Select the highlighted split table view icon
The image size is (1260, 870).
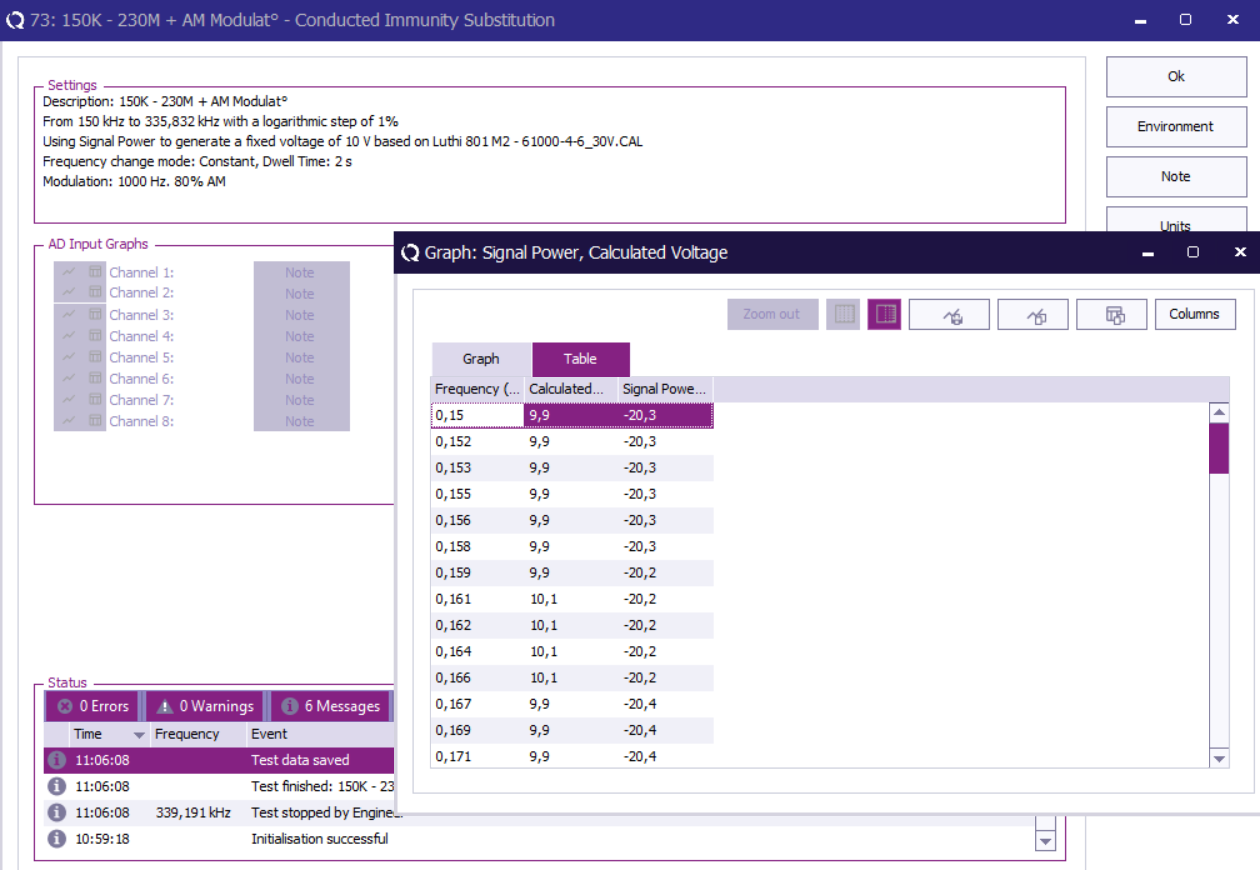click(x=884, y=314)
